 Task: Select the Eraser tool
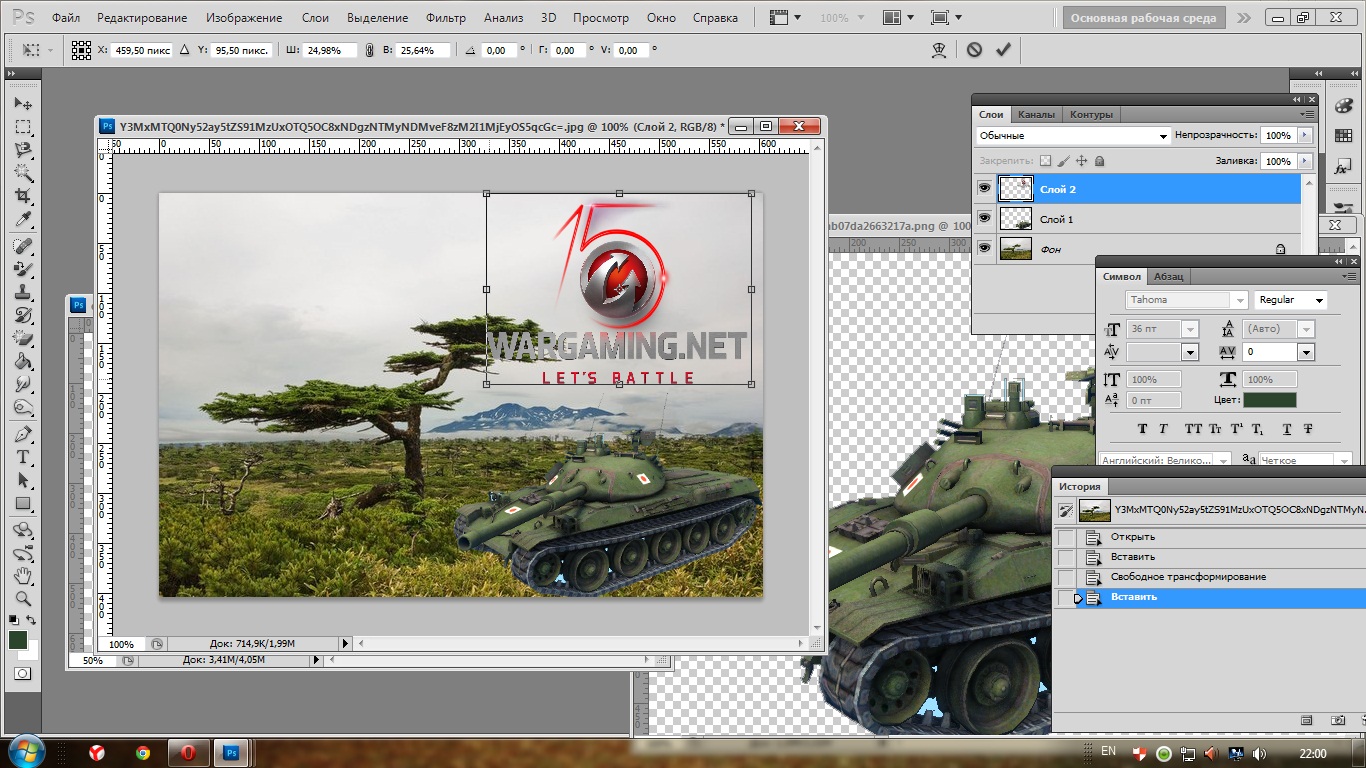click(x=23, y=338)
